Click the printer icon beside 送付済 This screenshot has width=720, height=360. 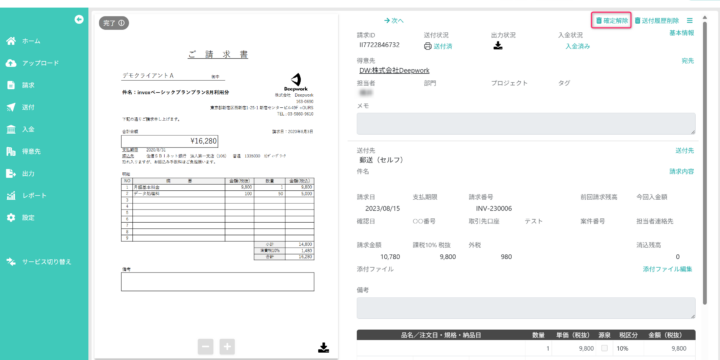(428, 46)
